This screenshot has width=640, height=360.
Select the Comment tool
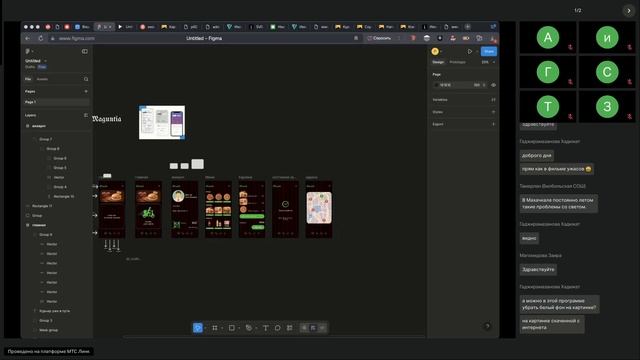[278, 328]
